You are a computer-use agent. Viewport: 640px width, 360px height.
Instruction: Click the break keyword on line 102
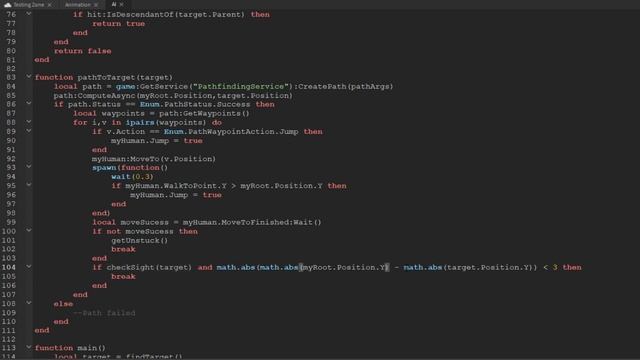123,249
